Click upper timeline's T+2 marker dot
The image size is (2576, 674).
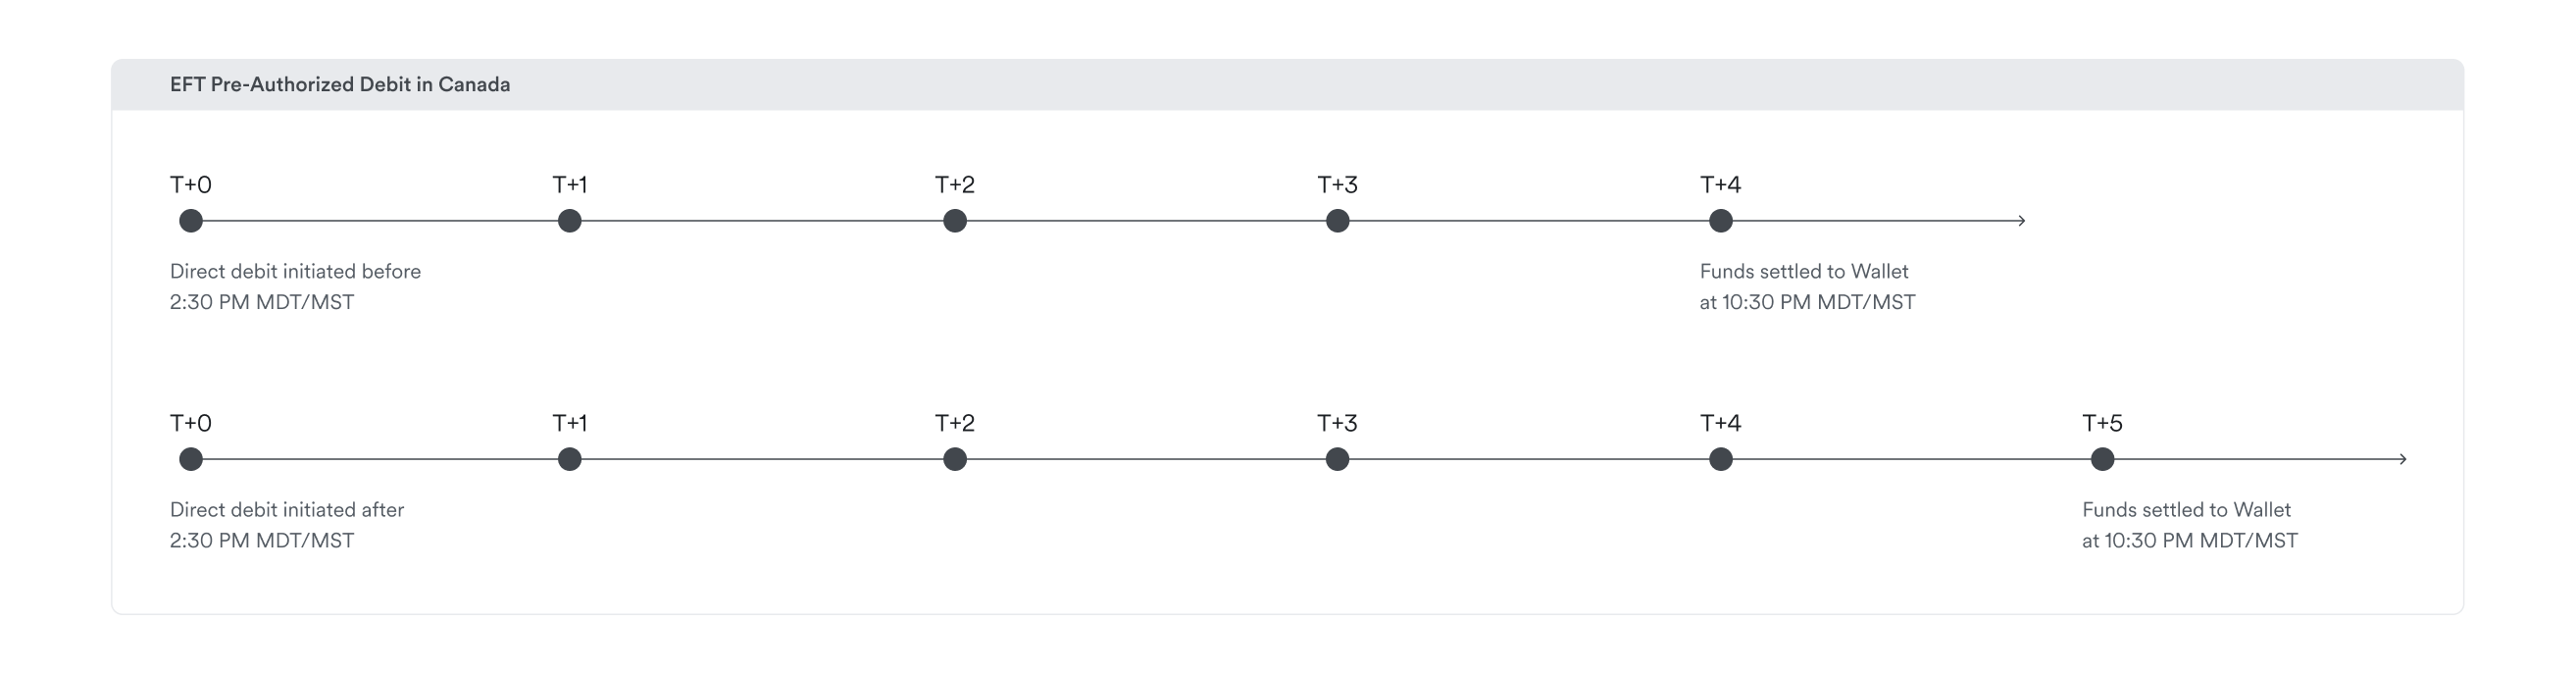(955, 221)
